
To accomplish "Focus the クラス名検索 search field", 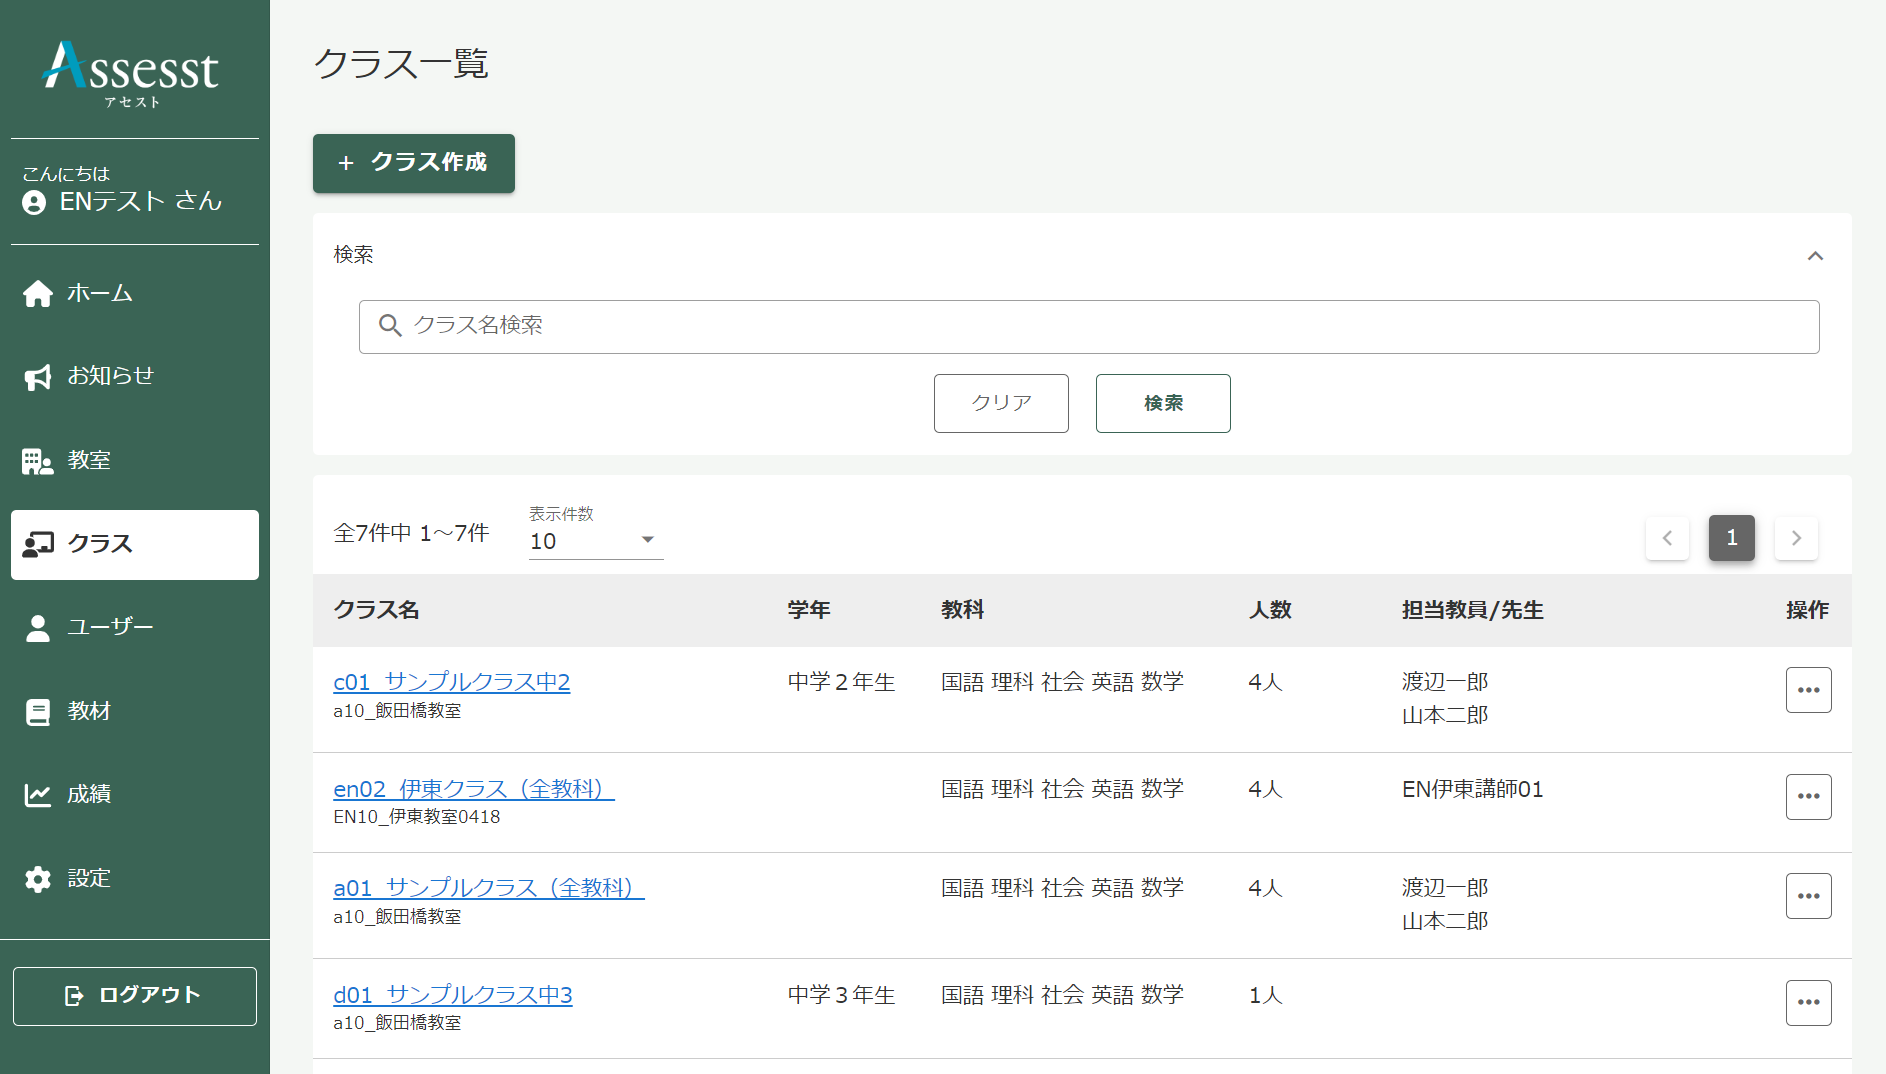I will point(1088,327).
